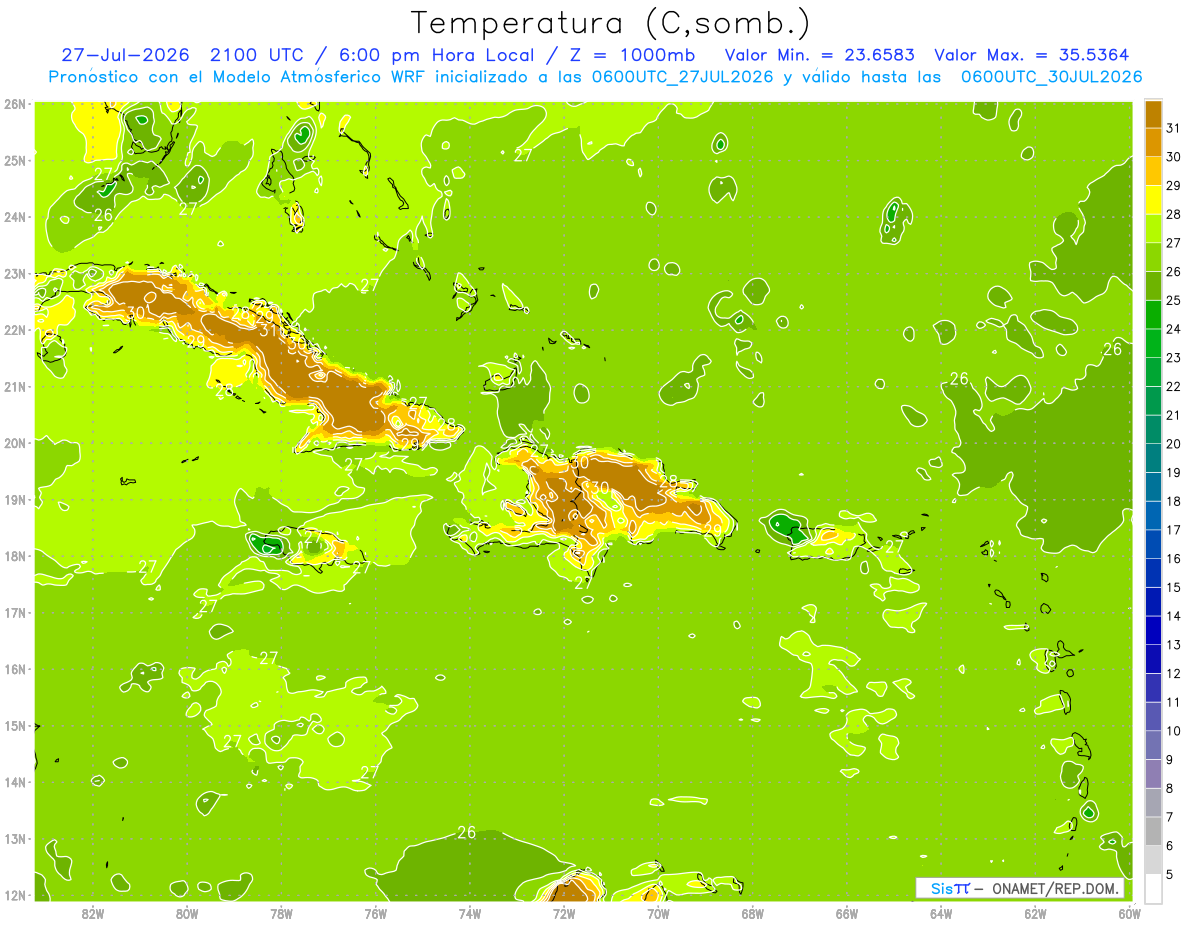The image size is (1200, 927).
Task: Click the "20N" latitude axis label
Action: tap(15, 443)
